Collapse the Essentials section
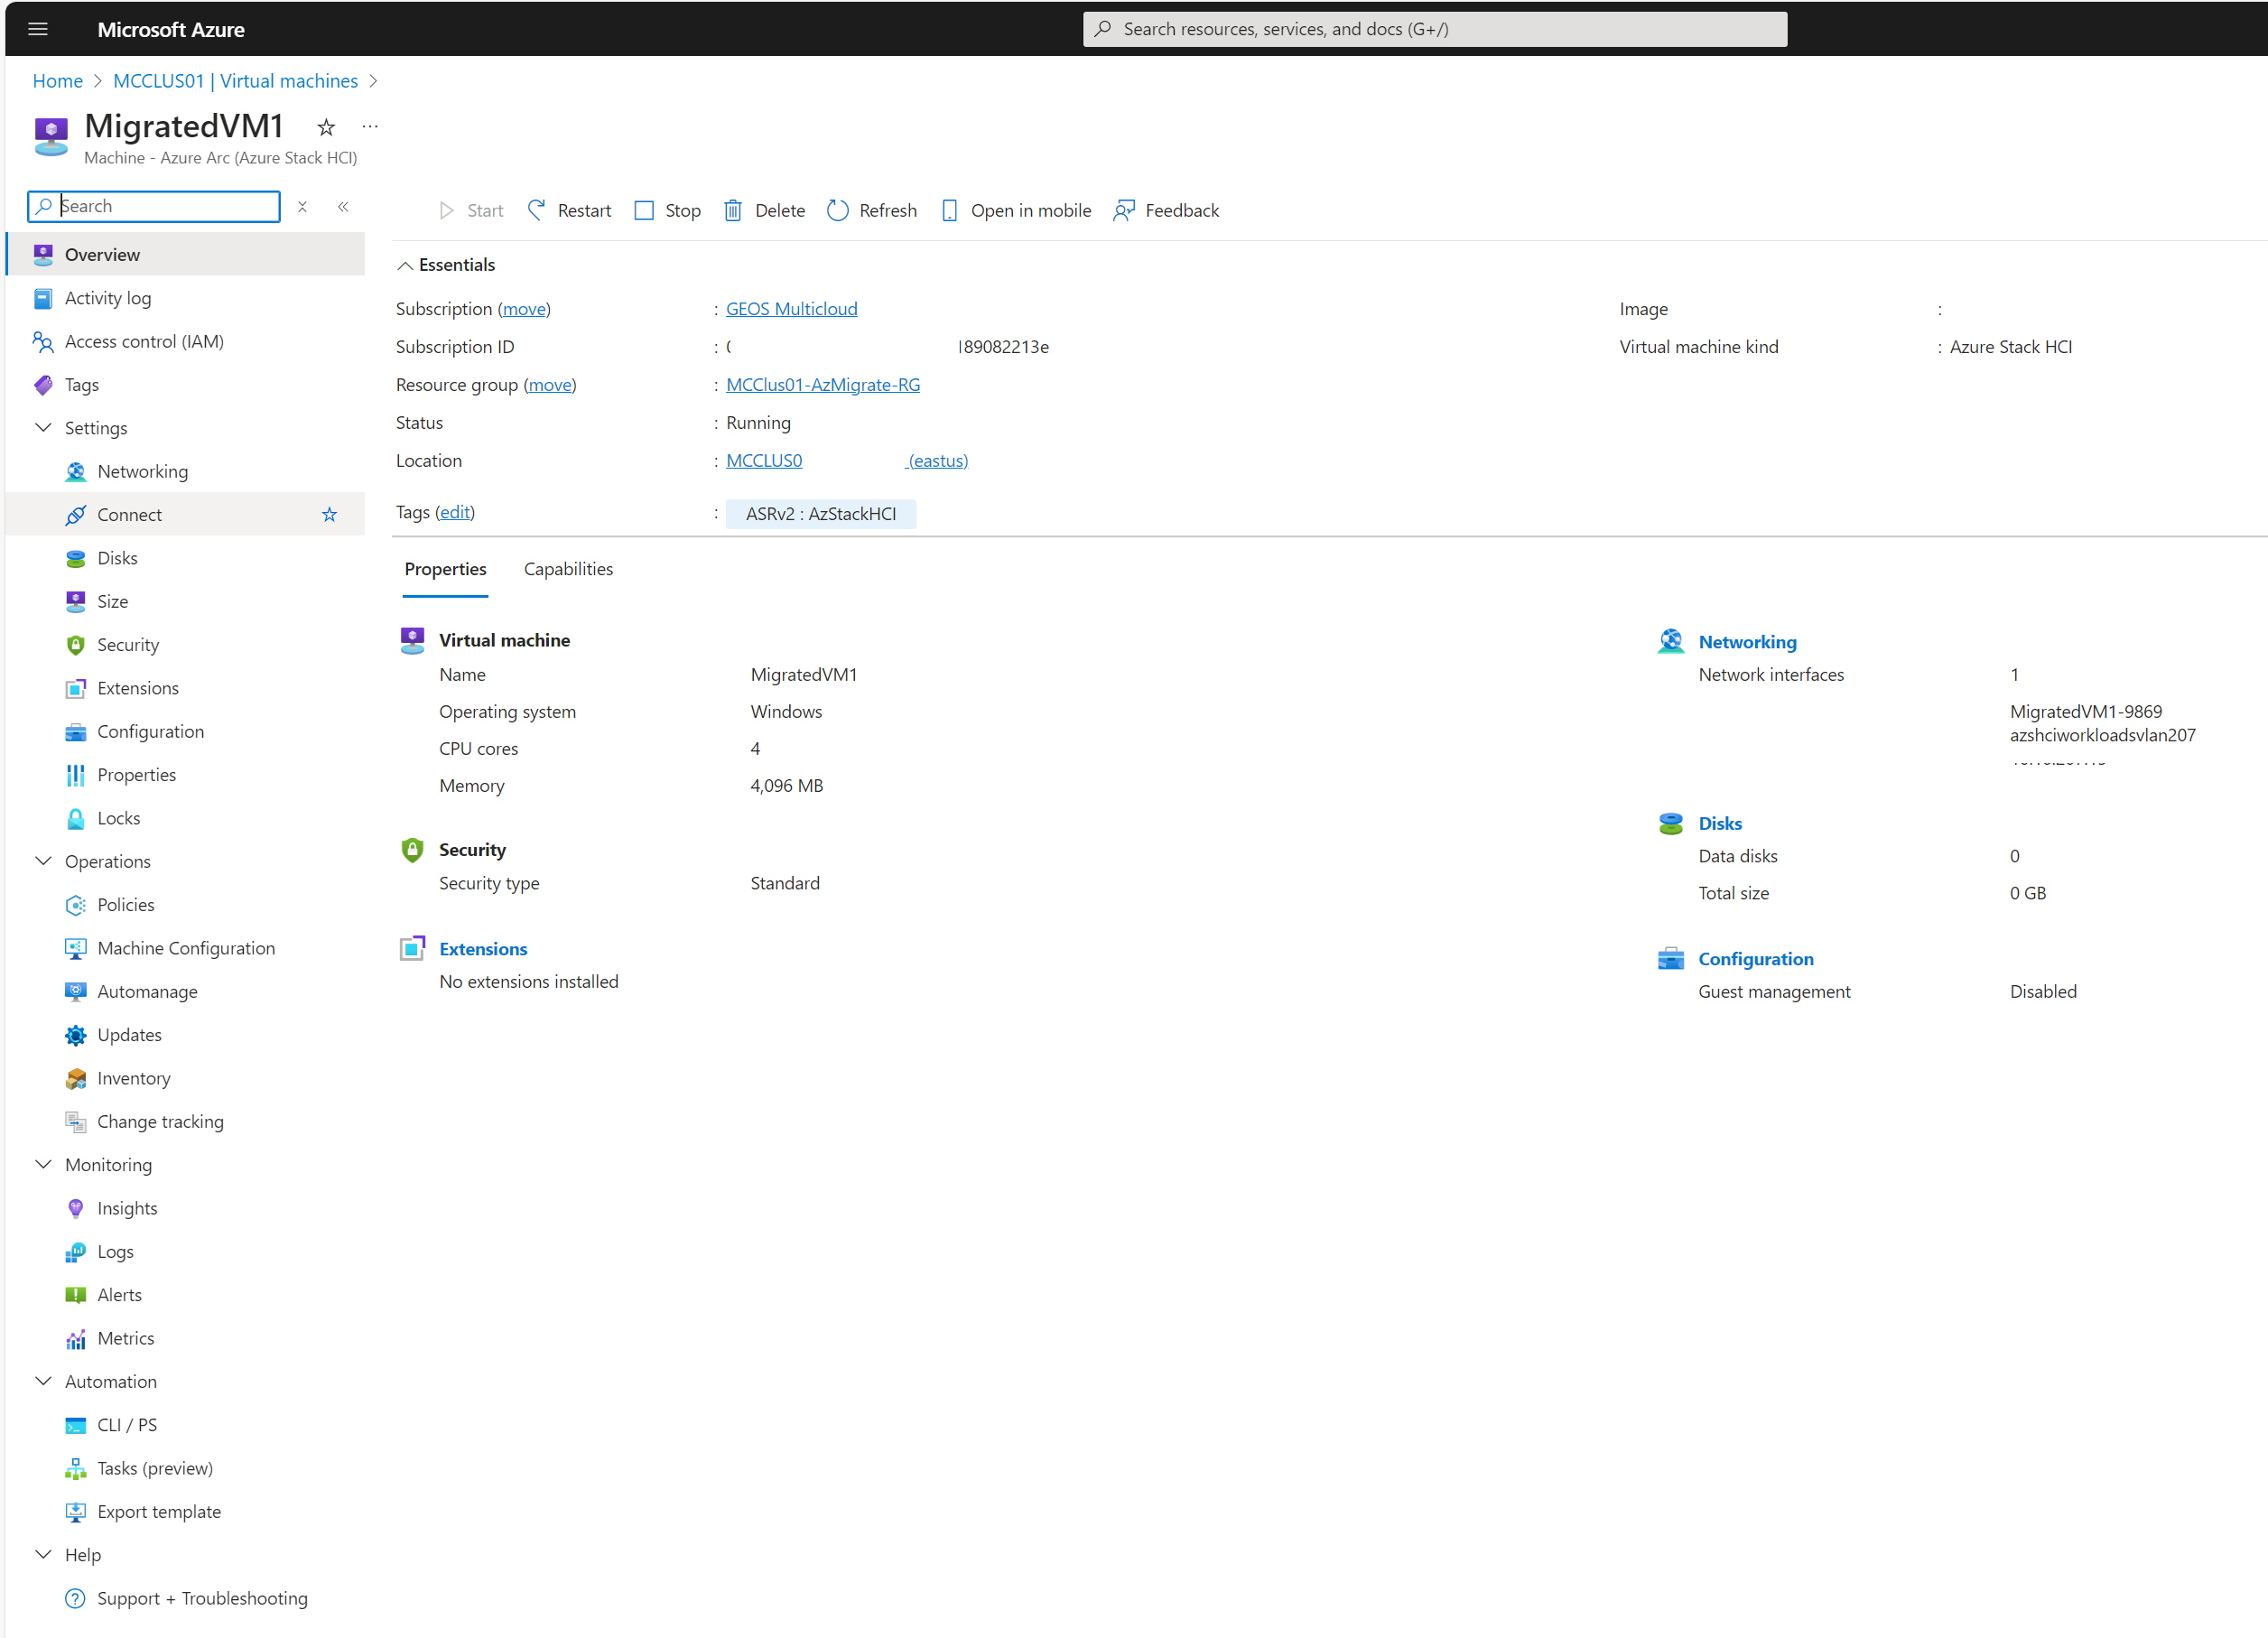The width and height of the screenshot is (2268, 1638). click(x=406, y=264)
